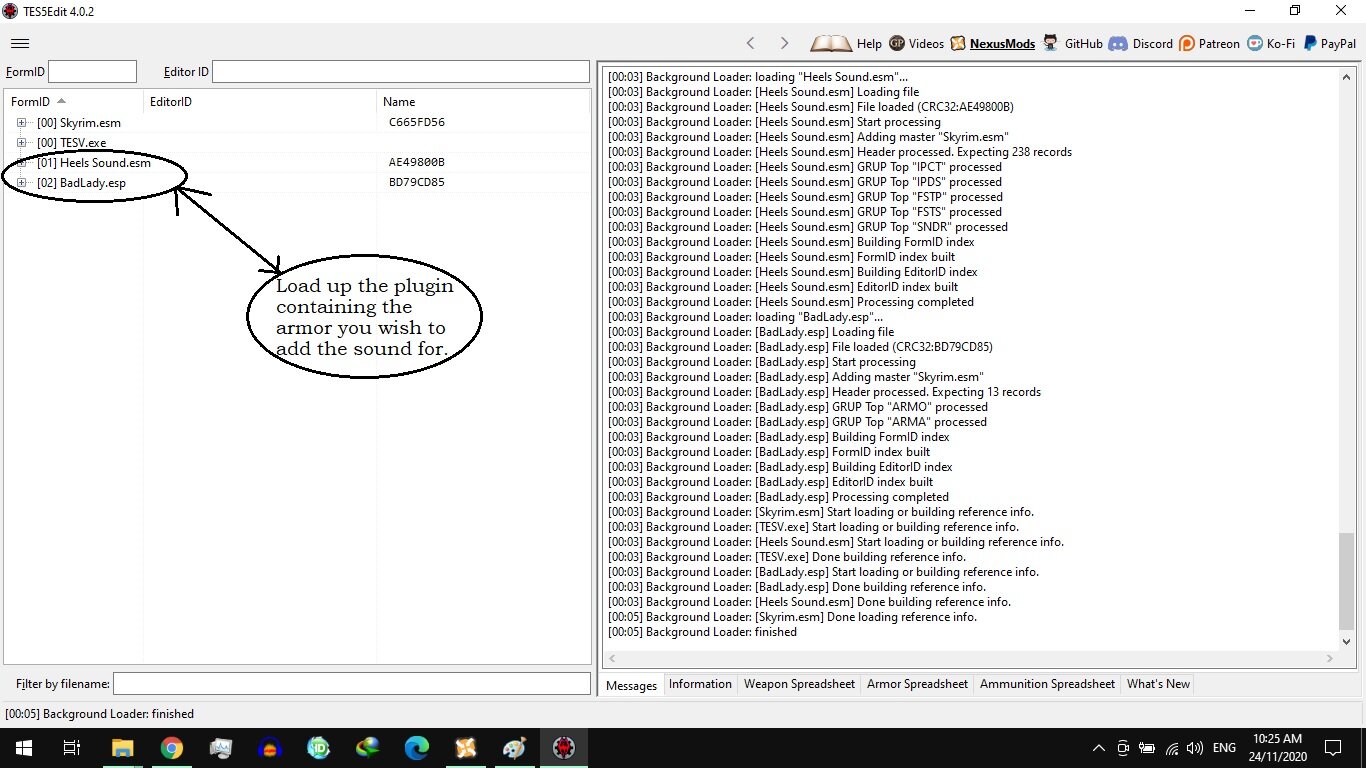Click the messages scrollbar down arrow

[1346, 641]
